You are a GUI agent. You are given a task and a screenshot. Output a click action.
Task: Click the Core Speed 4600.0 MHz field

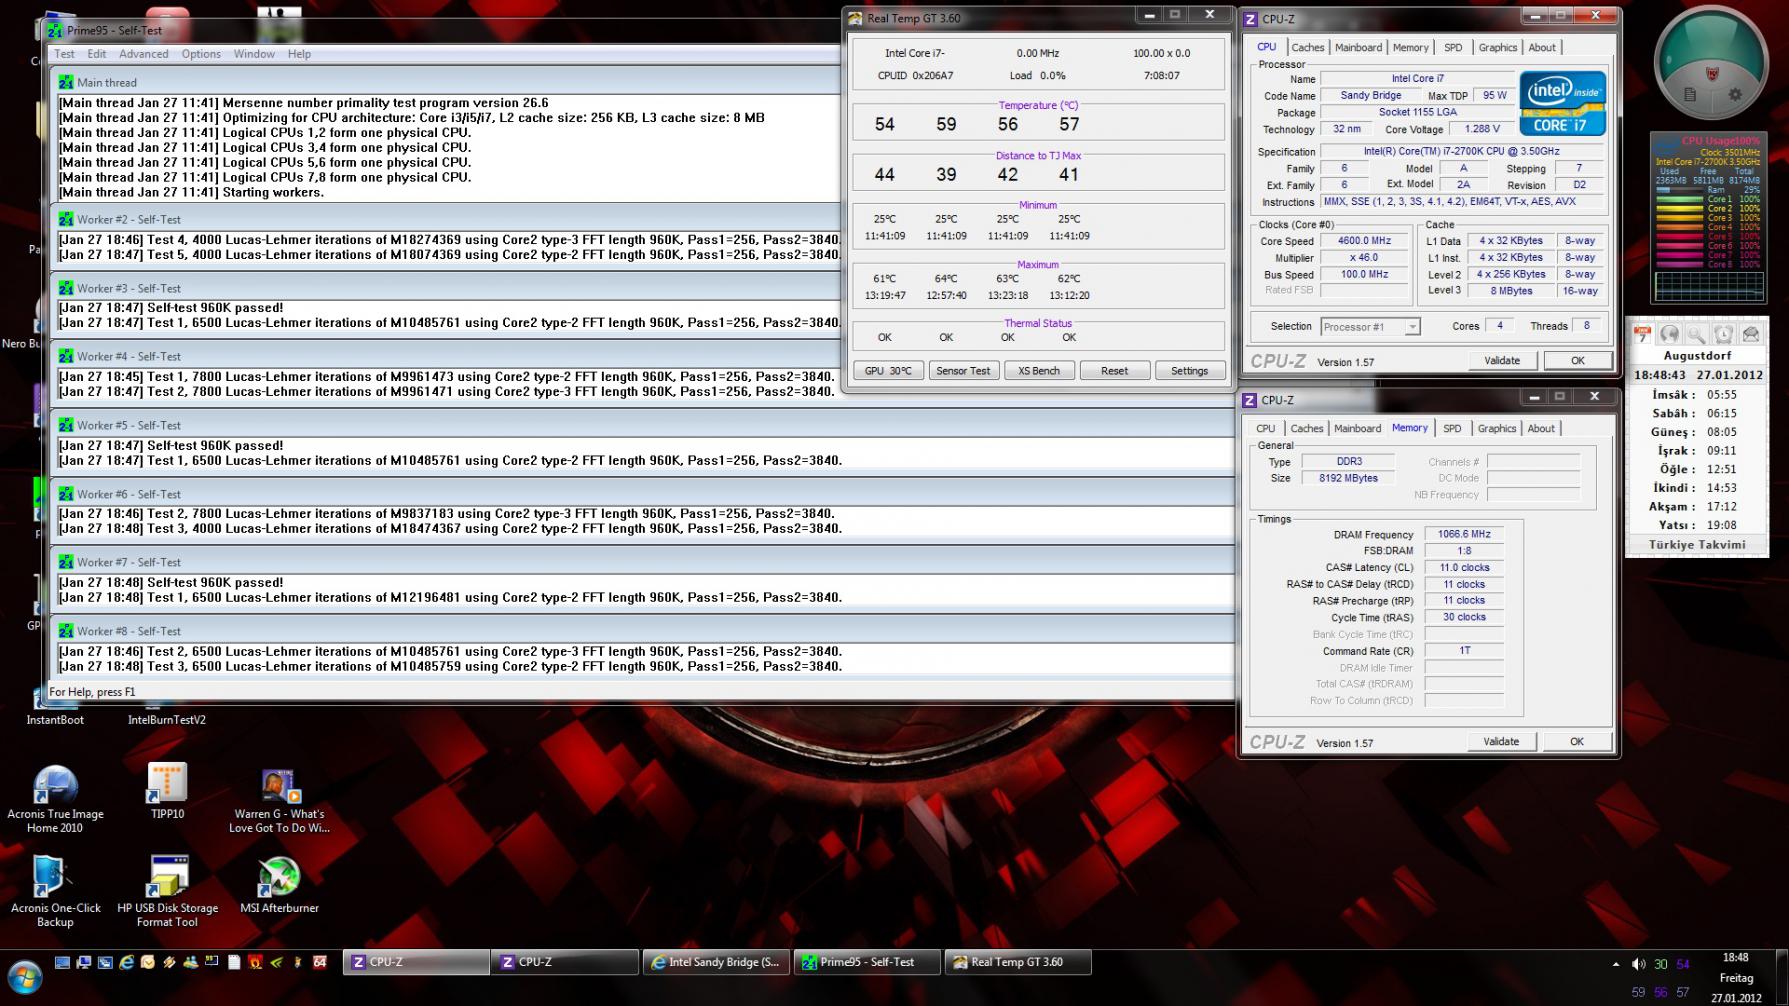click(x=1364, y=241)
